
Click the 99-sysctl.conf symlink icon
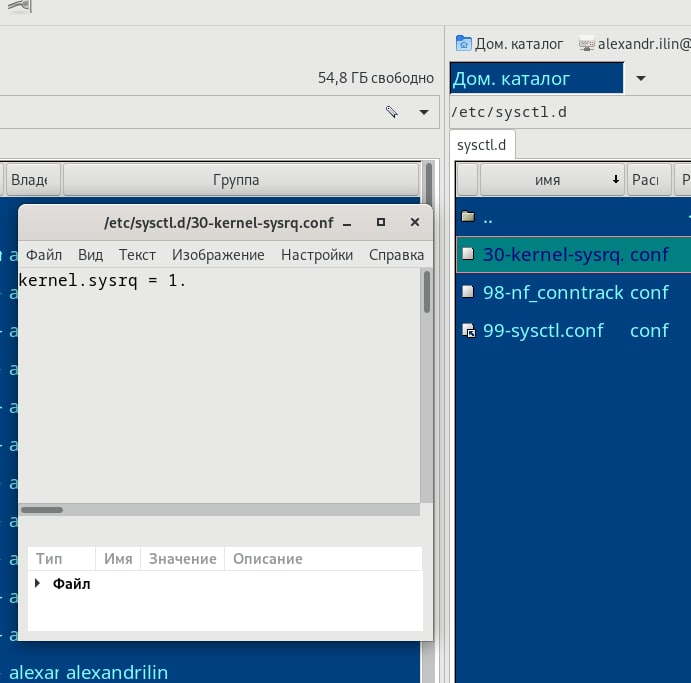coord(468,330)
